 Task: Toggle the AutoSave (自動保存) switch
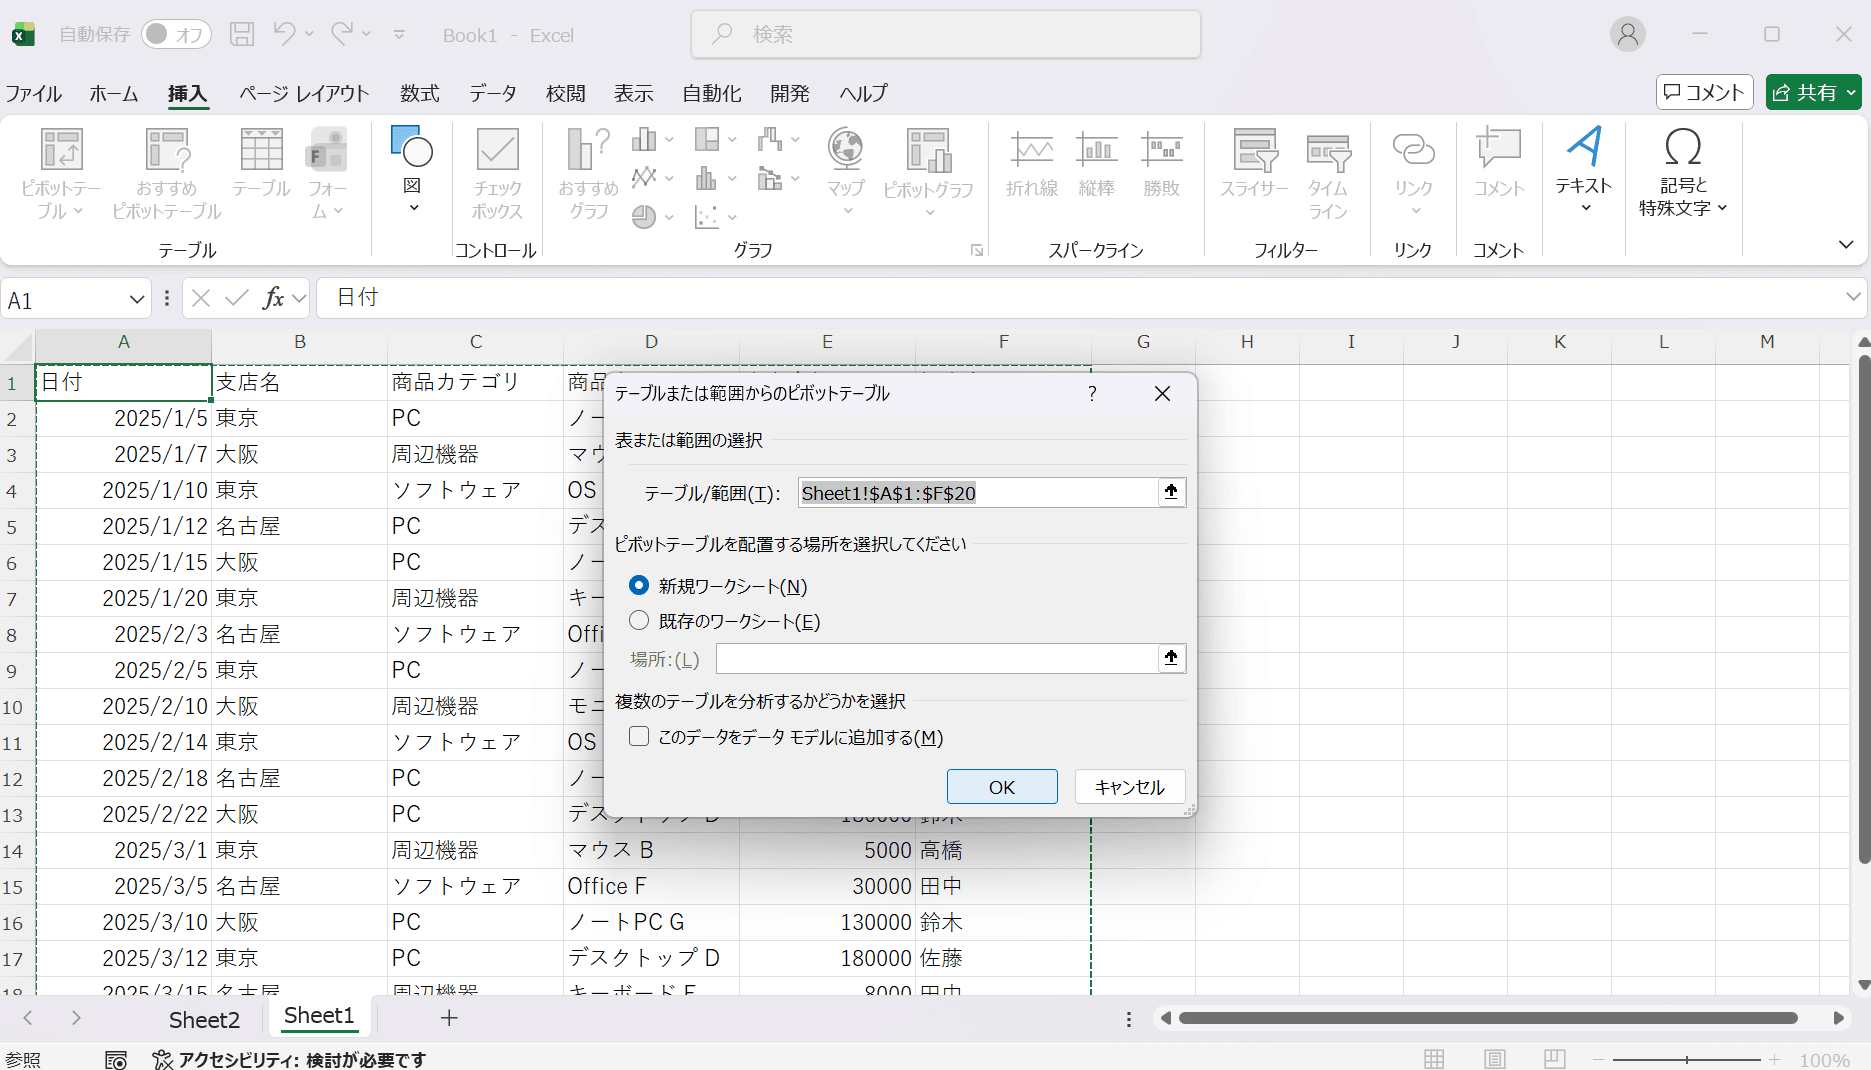[x=175, y=35]
